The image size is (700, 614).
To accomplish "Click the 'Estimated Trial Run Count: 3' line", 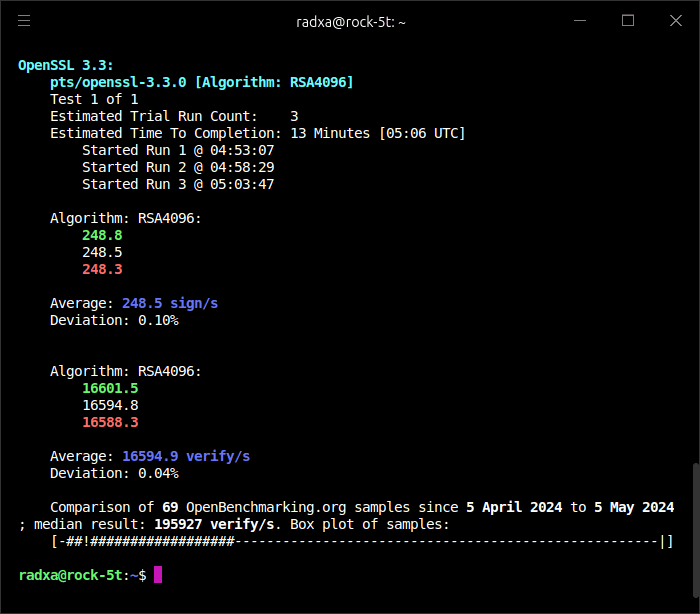I will tap(174, 116).
